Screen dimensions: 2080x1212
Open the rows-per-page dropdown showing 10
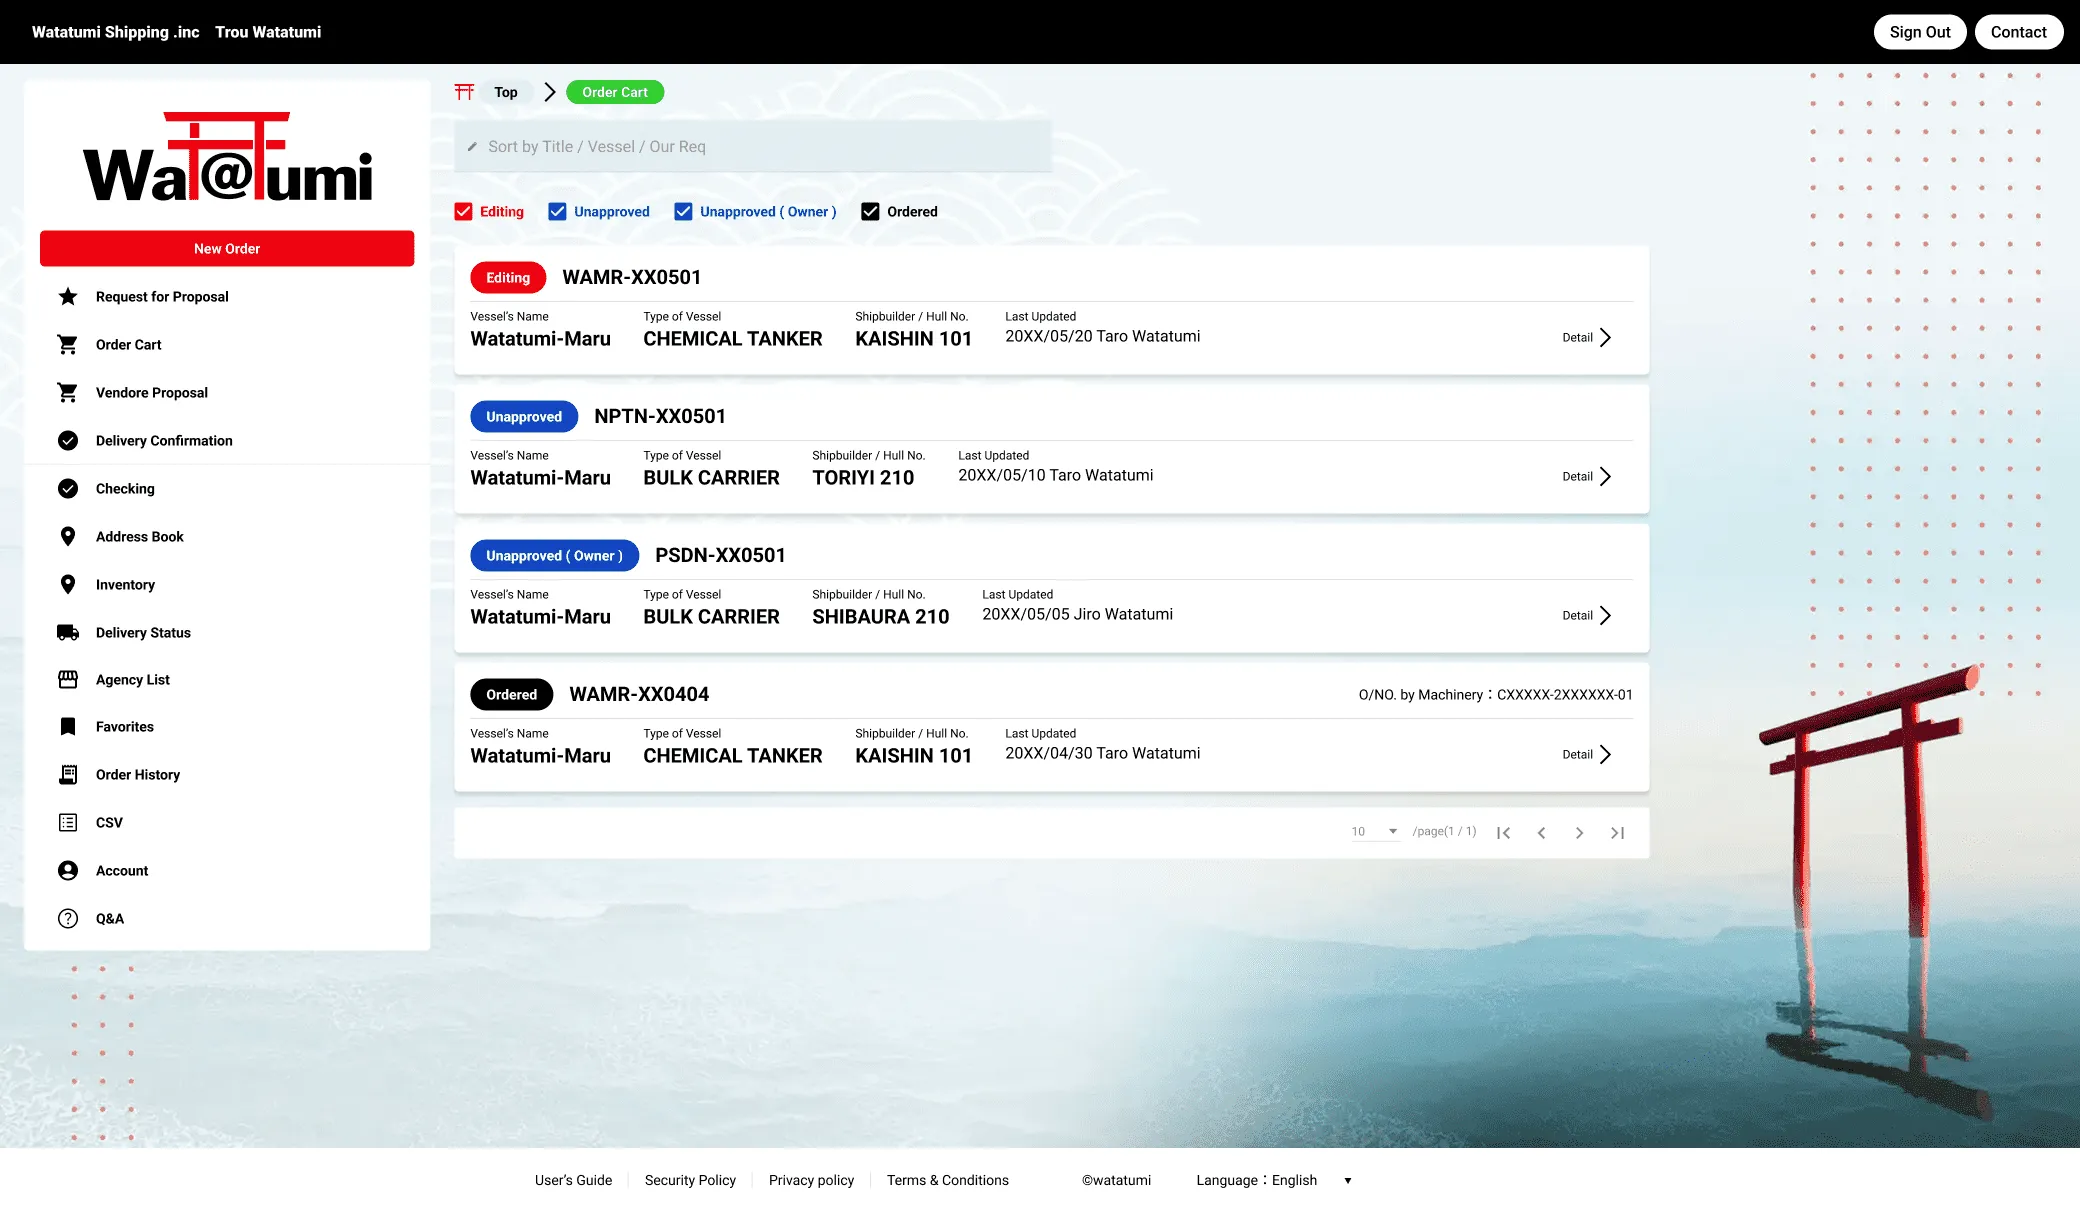(x=1375, y=832)
